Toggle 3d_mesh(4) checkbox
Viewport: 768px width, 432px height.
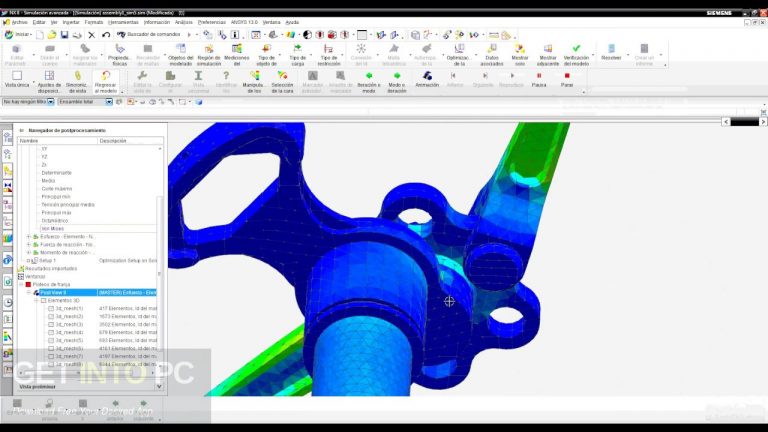coord(51,333)
